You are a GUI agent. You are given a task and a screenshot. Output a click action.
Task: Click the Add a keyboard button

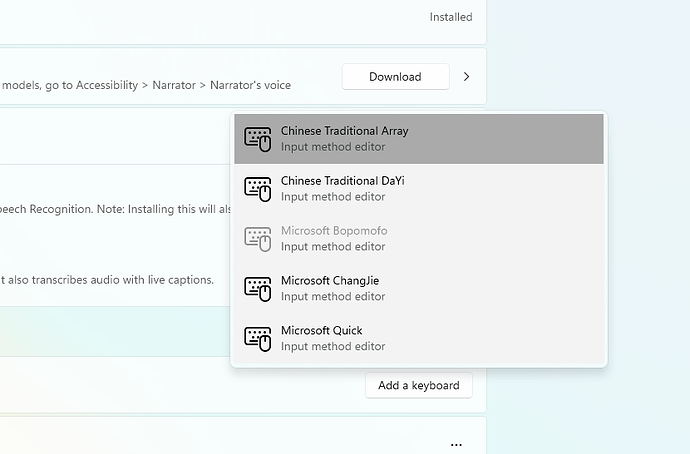tap(418, 385)
